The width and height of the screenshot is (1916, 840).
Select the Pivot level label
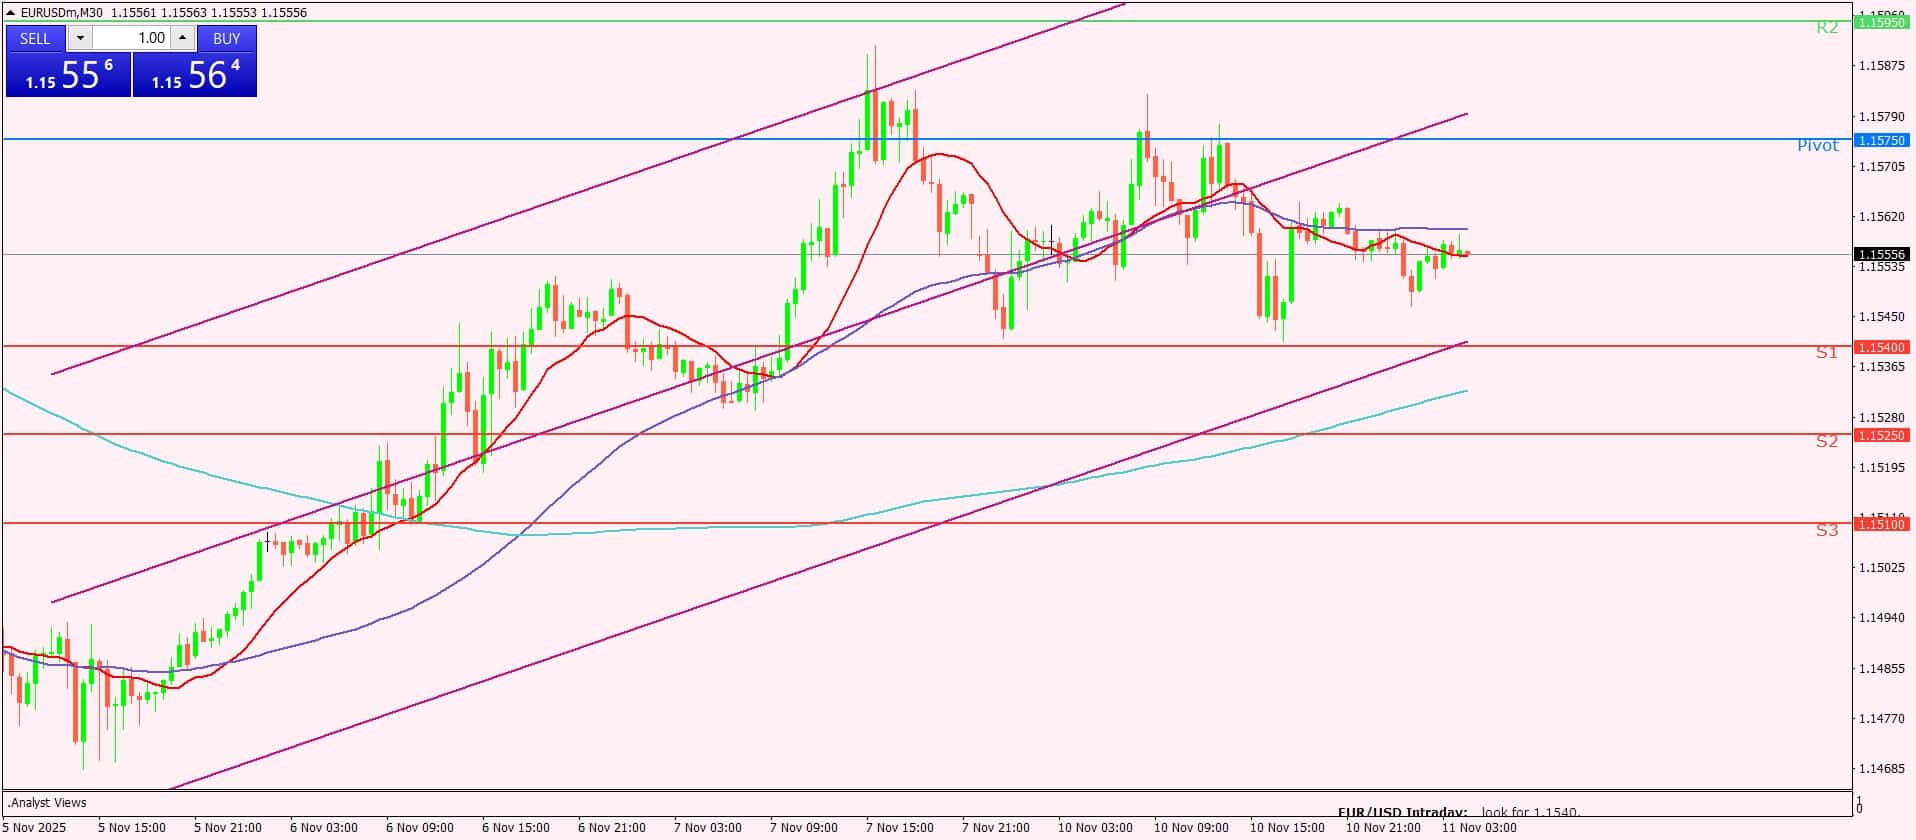pos(1817,146)
